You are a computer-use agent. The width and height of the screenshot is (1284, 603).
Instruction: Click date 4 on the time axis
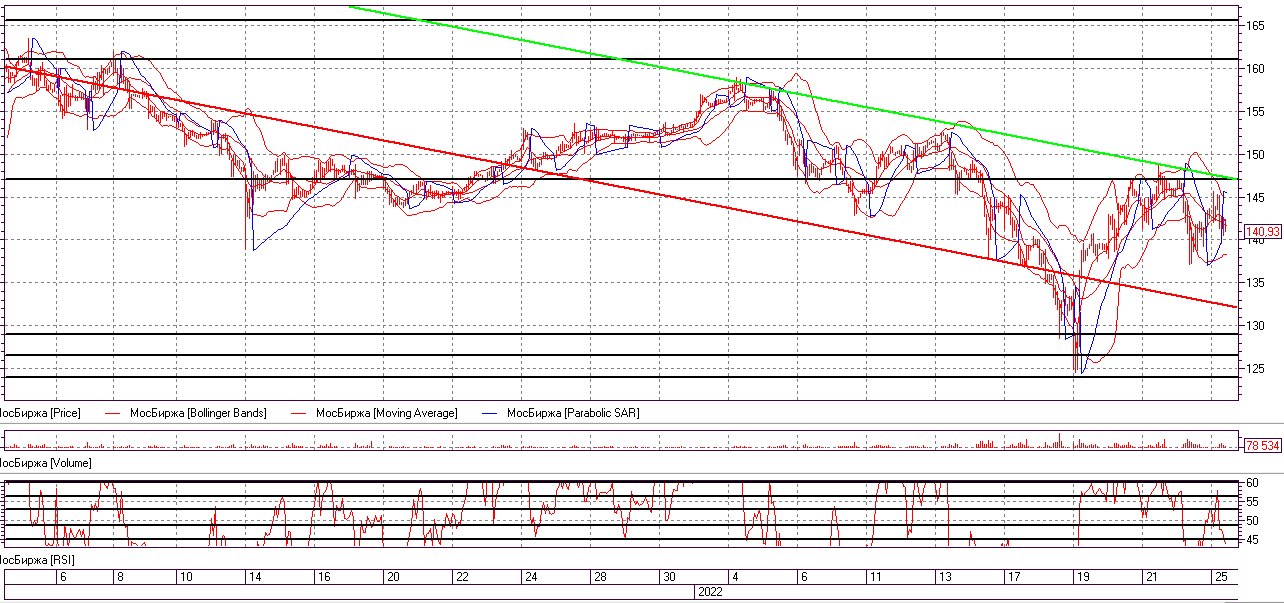tap(736, 577)
